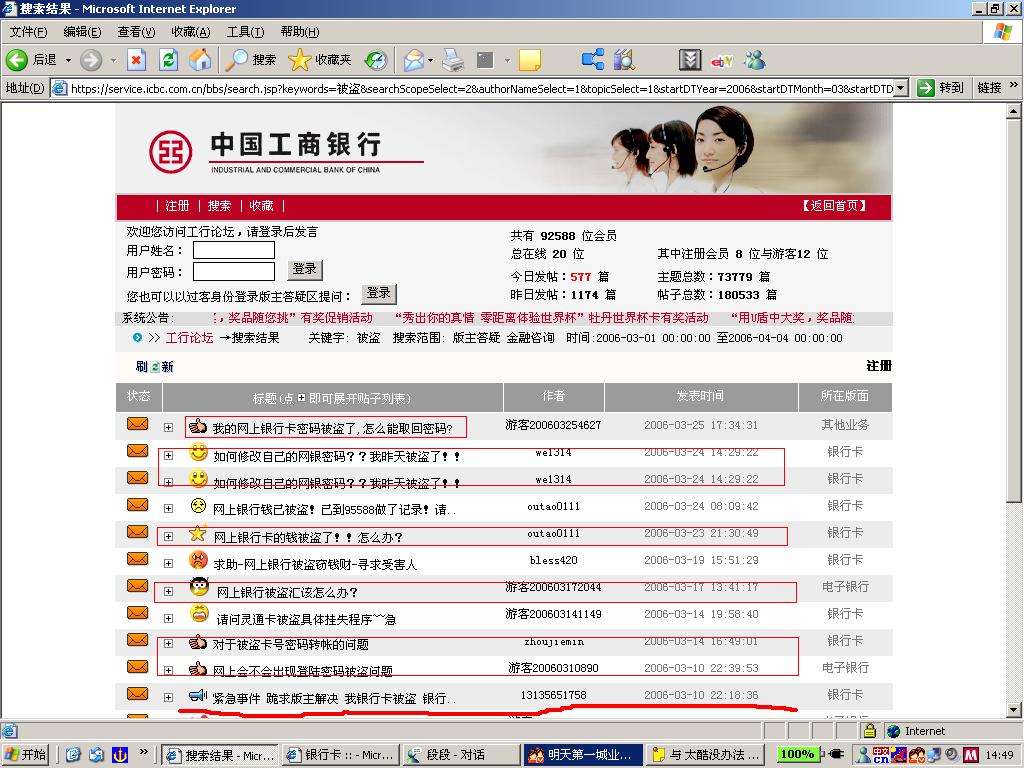
Task: Open the 工行论坛 breadcrumb link
Action: 189,338
